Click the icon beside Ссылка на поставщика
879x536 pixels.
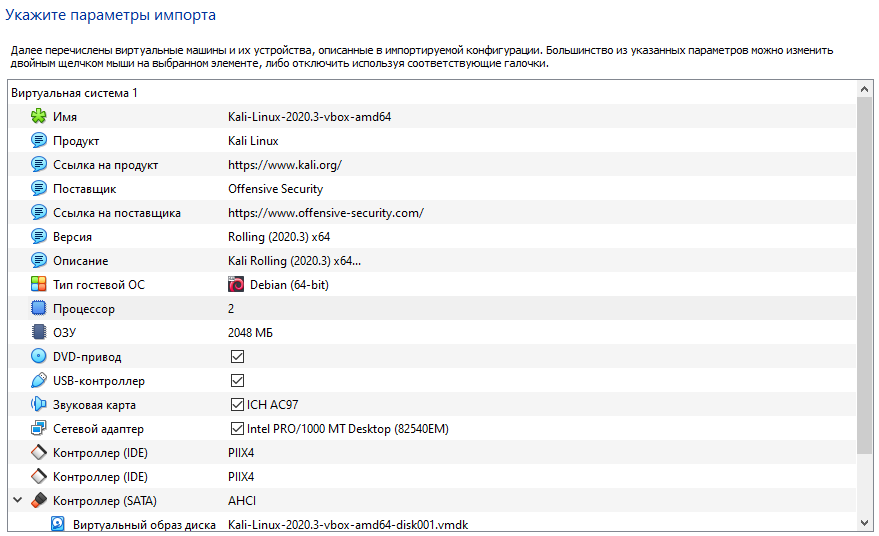39,212
